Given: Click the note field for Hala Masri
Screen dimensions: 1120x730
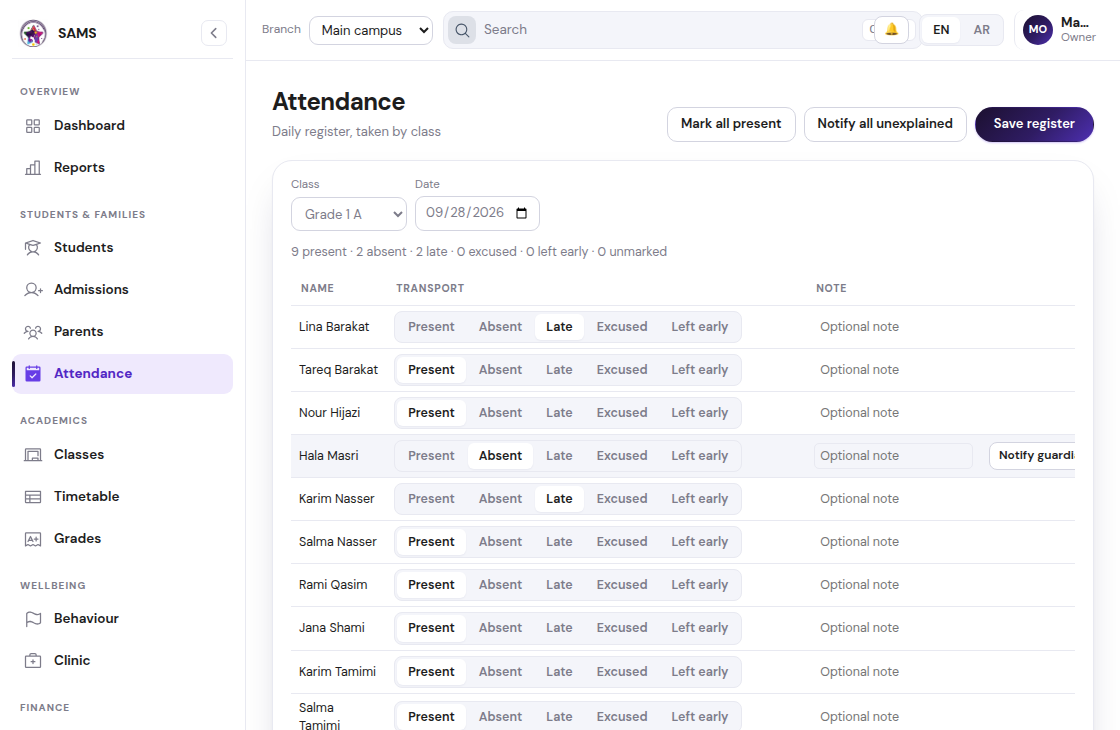Looking at the screenshot, I should 893,456.
